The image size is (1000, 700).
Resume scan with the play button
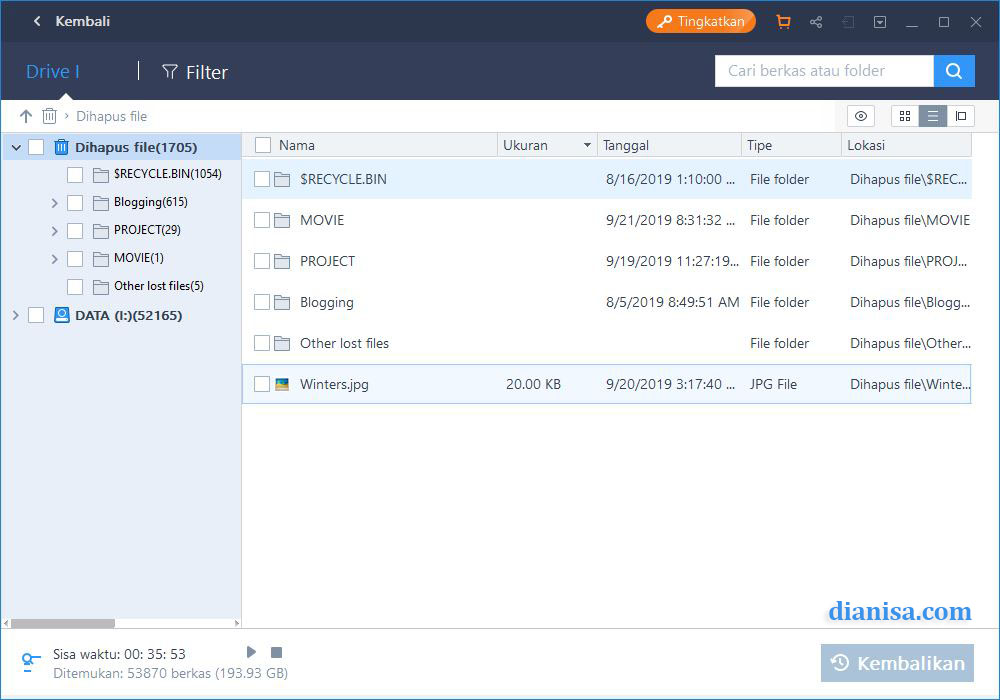coord(252,652)
